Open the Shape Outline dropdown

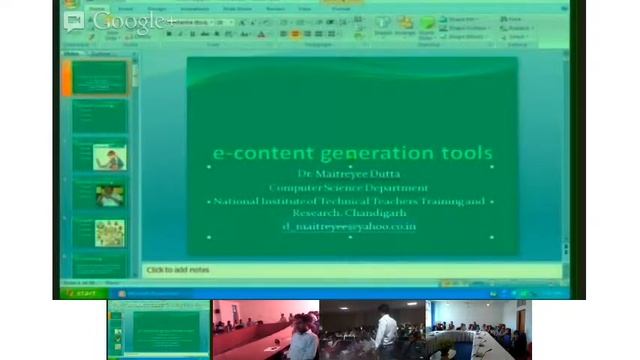464,28
